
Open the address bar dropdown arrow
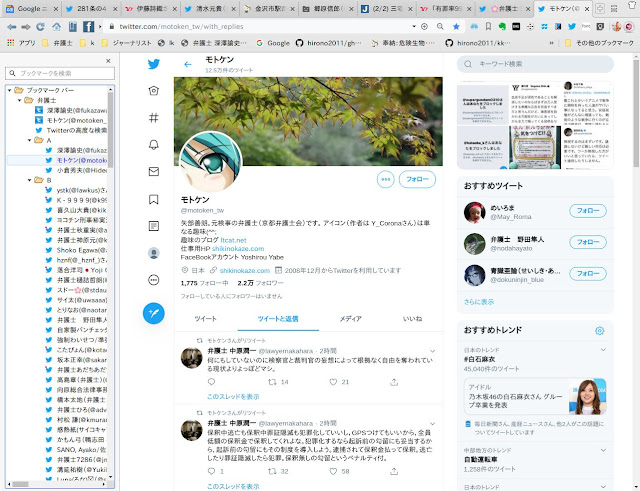414,27
